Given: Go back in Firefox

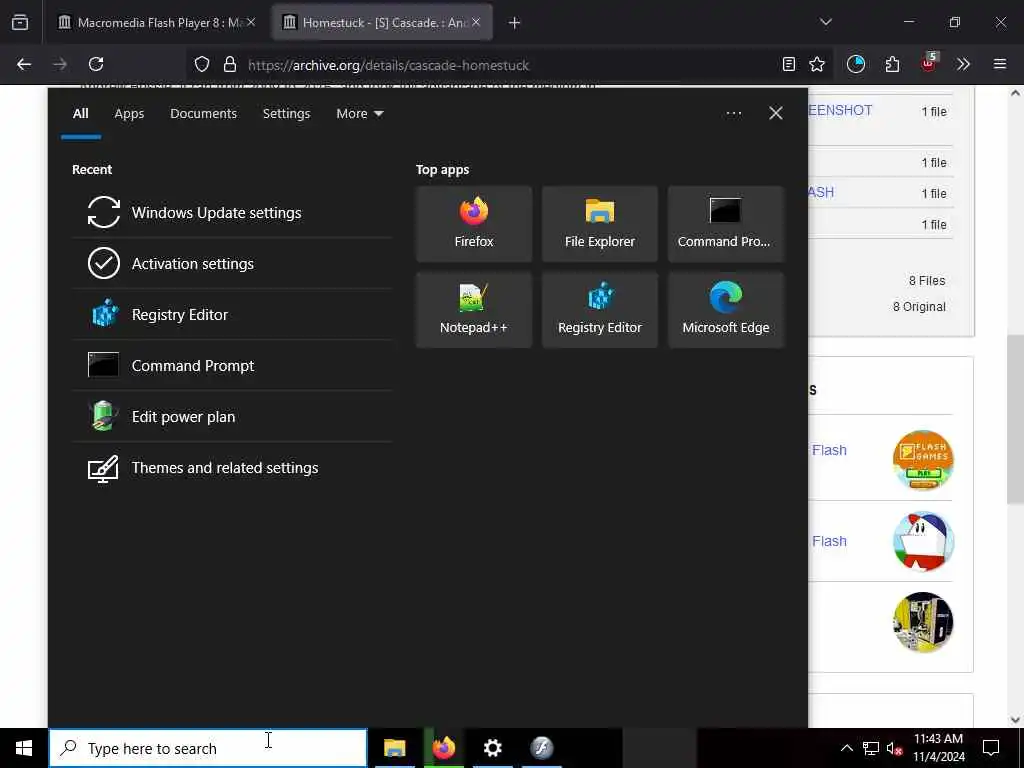Looking at the screenshot, I should pyautogui.click(x=24, y=64).
